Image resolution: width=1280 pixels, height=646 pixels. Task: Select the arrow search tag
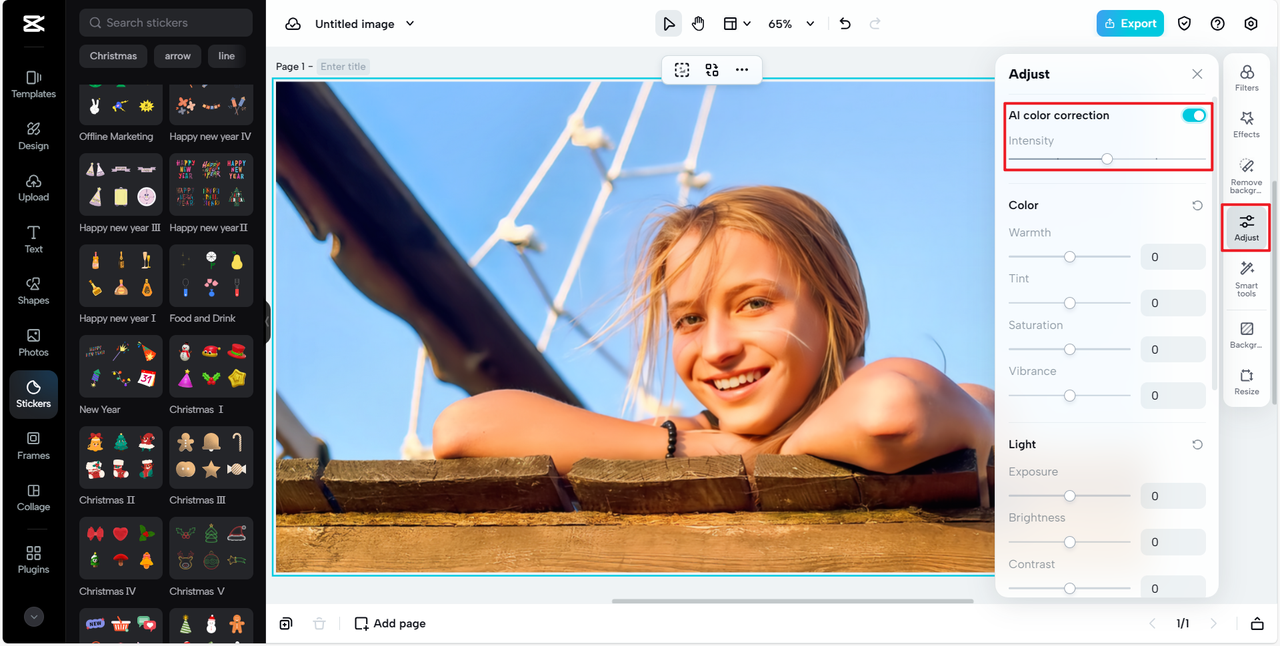178,56
